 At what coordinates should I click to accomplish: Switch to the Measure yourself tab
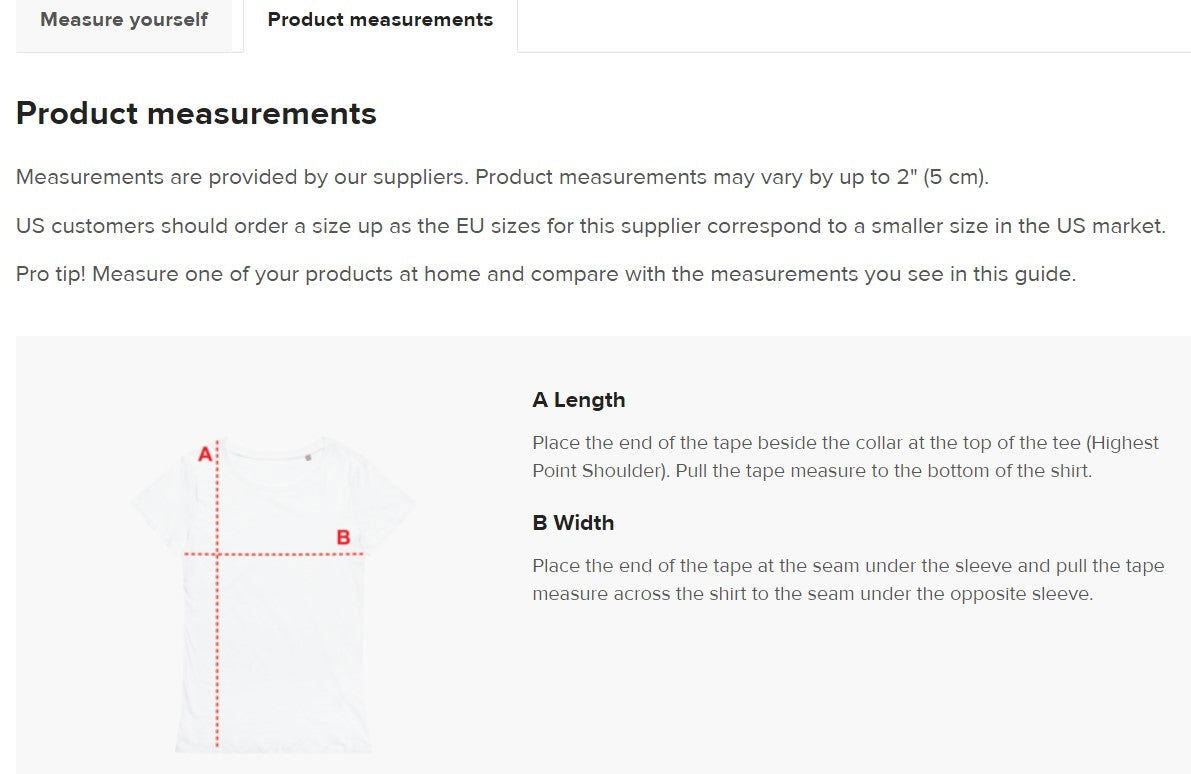pyautogui.click(x=123, y=19)
